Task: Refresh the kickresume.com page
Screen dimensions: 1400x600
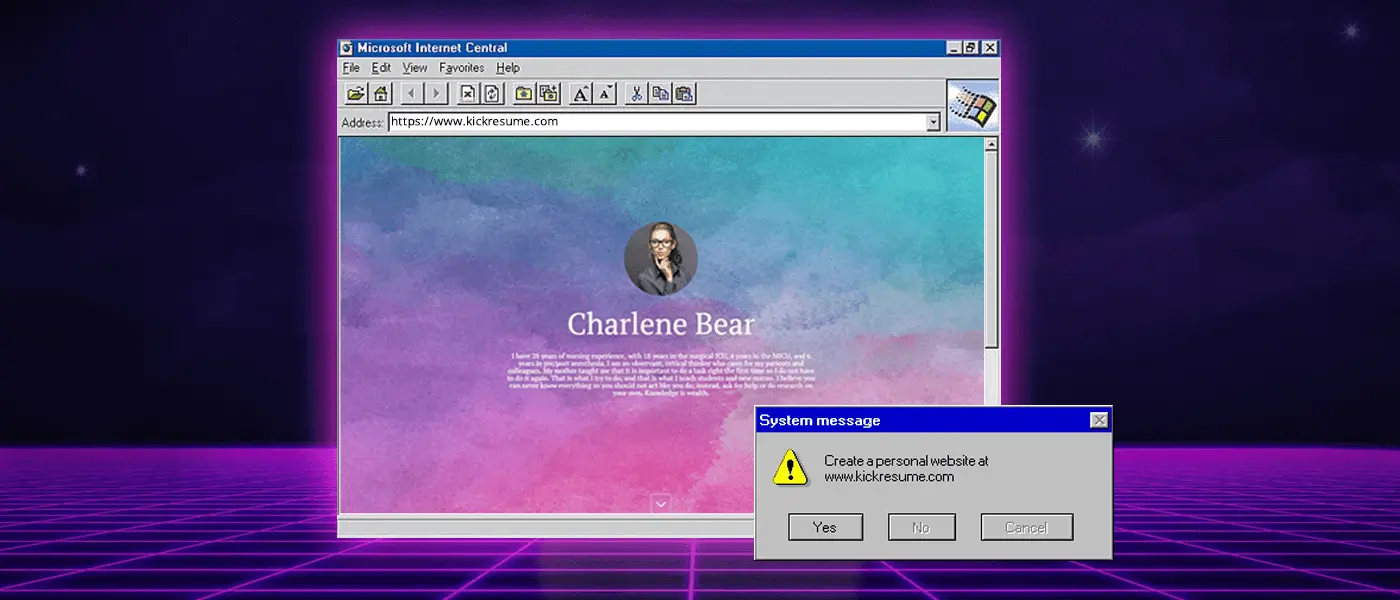Action: 491,93
